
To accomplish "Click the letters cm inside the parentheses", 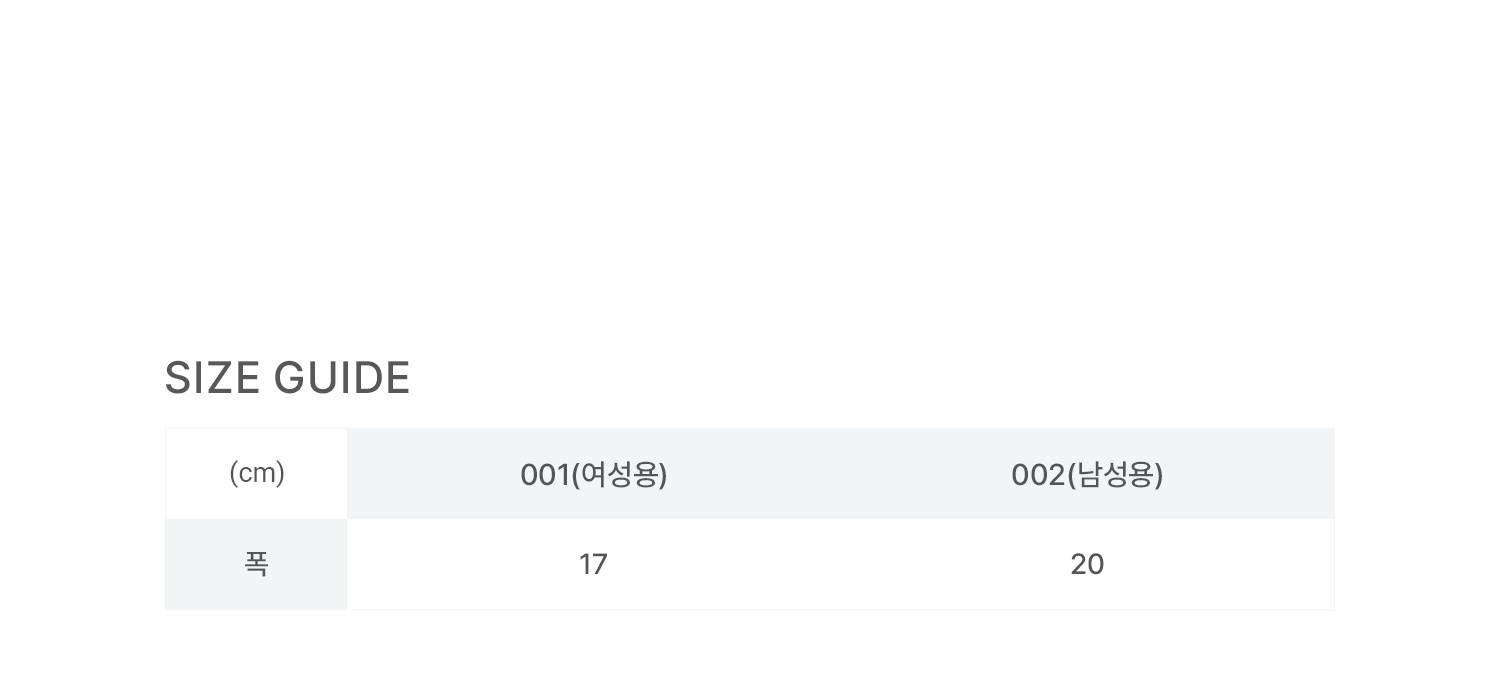I will (x=257, y=473).
